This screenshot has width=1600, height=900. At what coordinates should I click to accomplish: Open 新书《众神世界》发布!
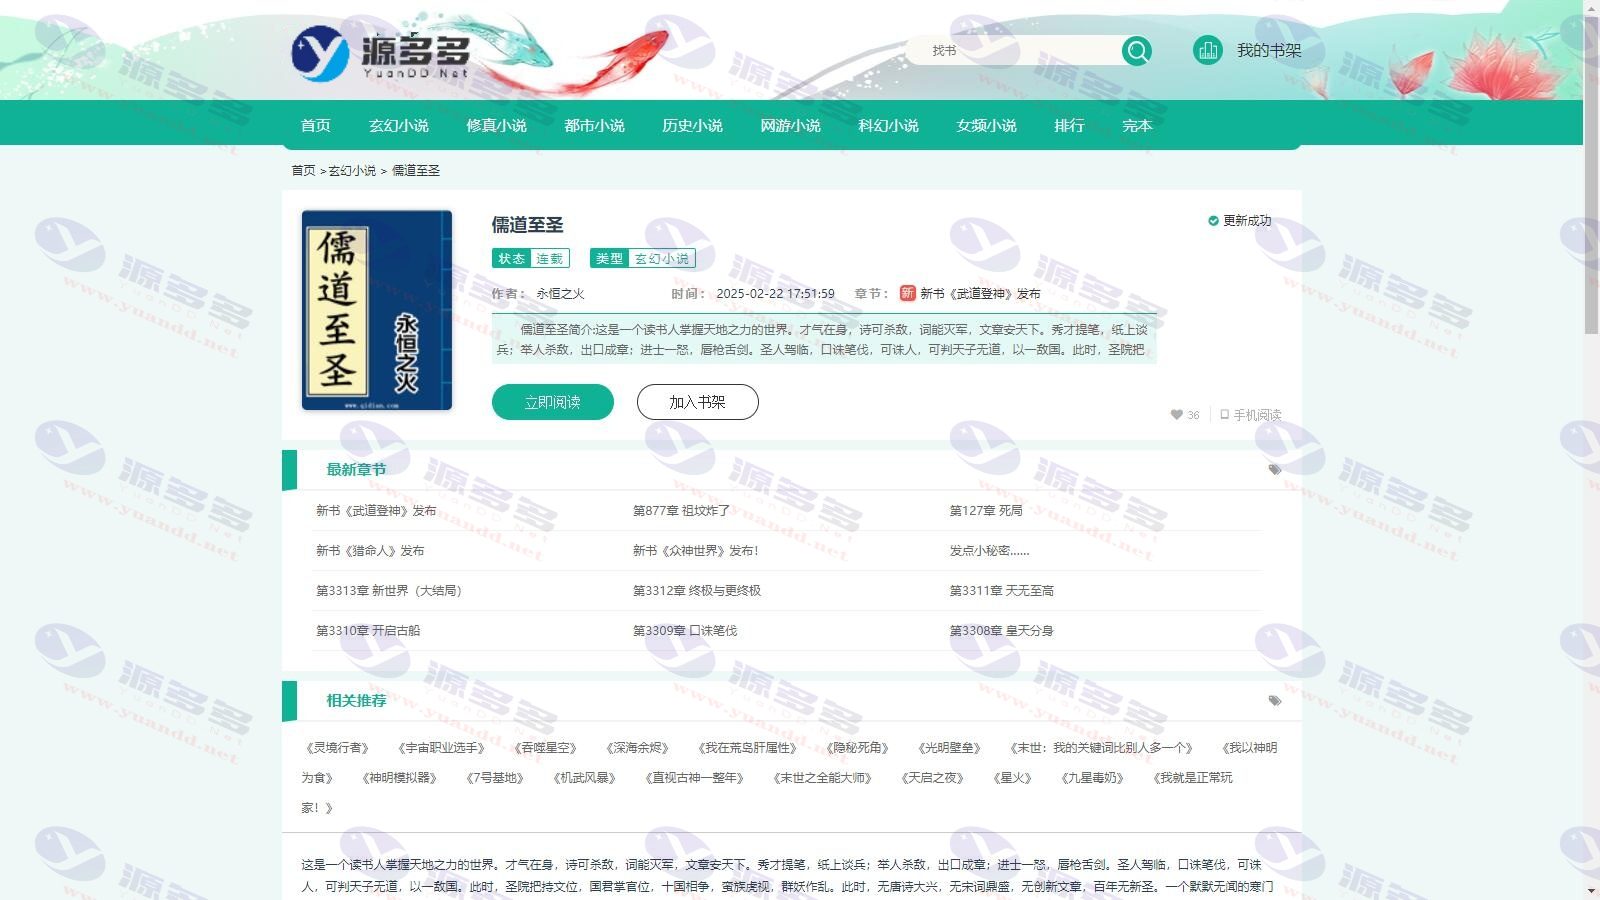click(x=696, y=551)
